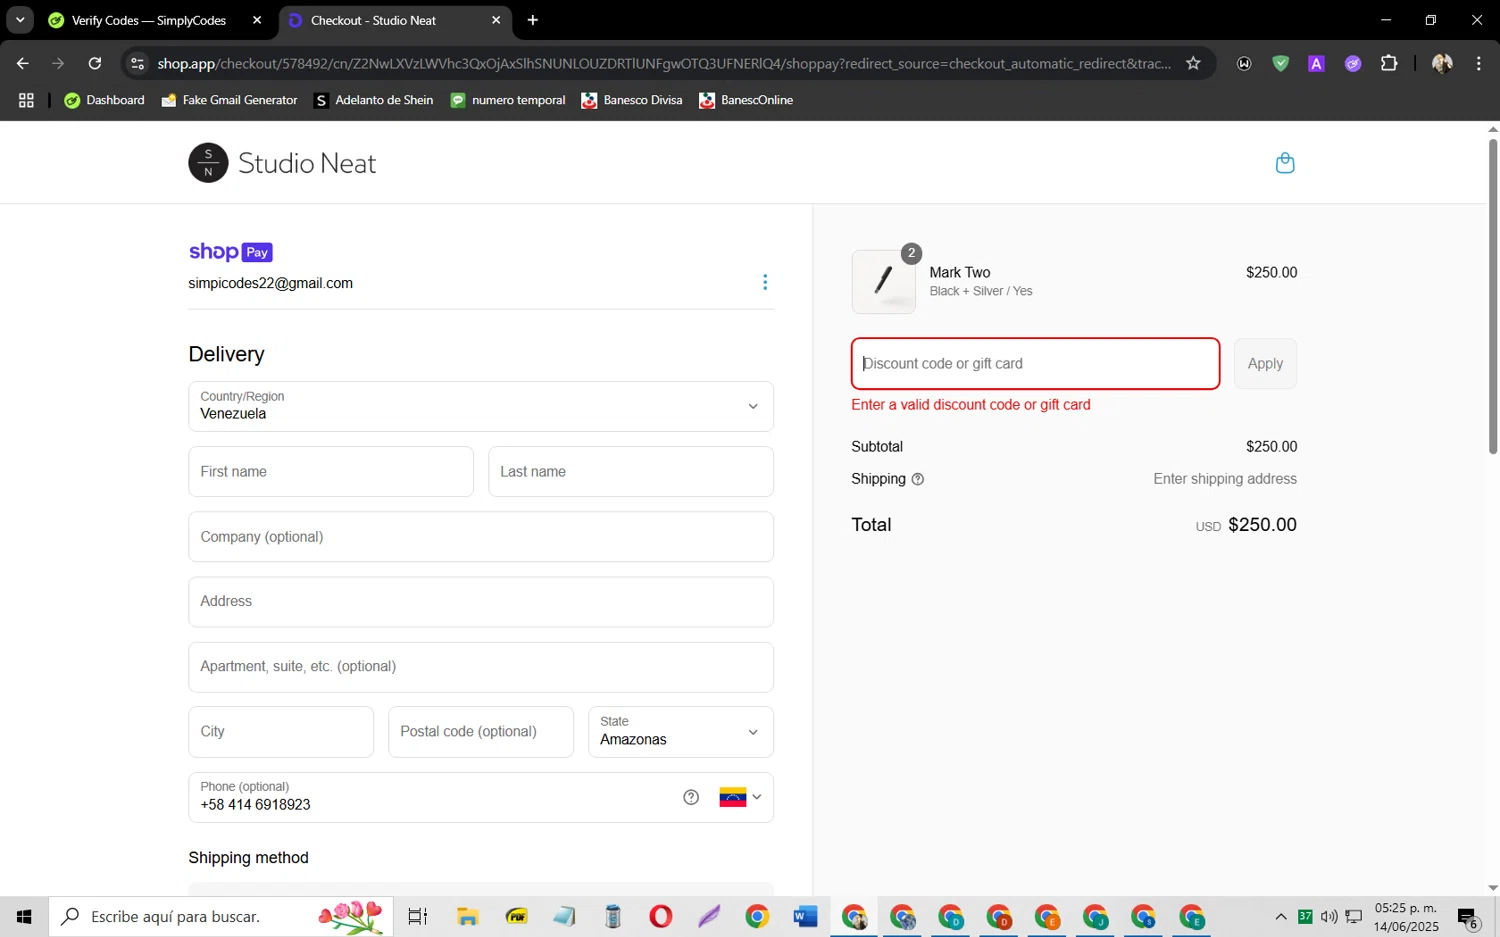Open a new browser tab
Screen dimensions: 1500x937
click(533, 20)
